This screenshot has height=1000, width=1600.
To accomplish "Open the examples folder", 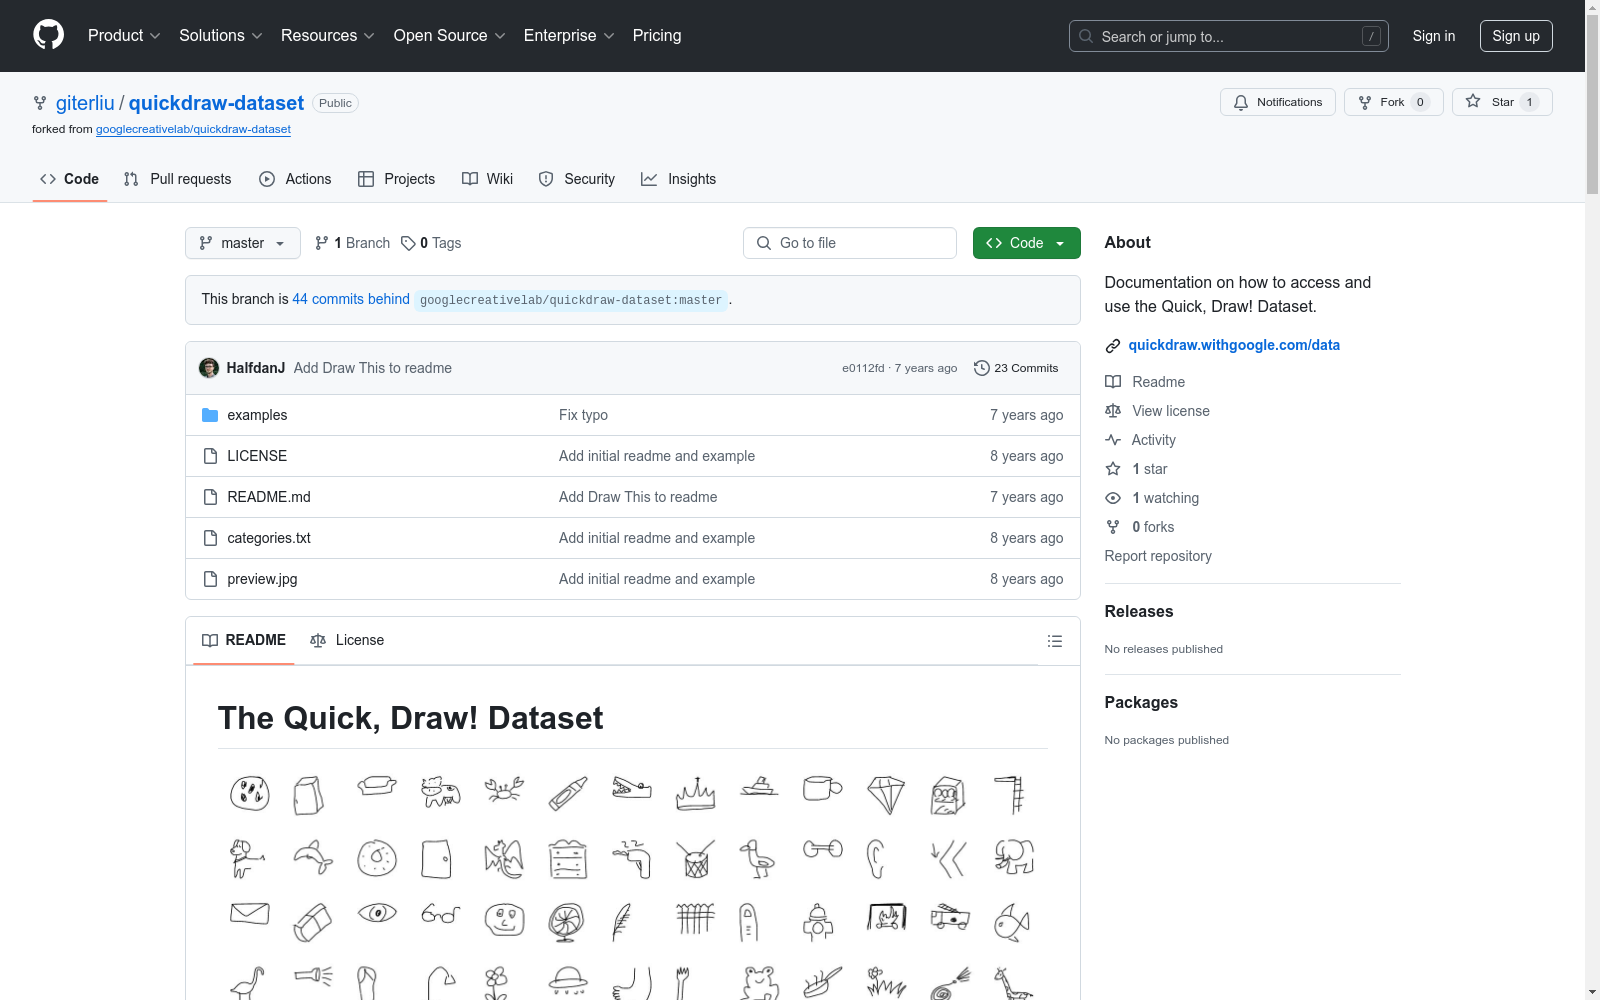I will 257,415.
